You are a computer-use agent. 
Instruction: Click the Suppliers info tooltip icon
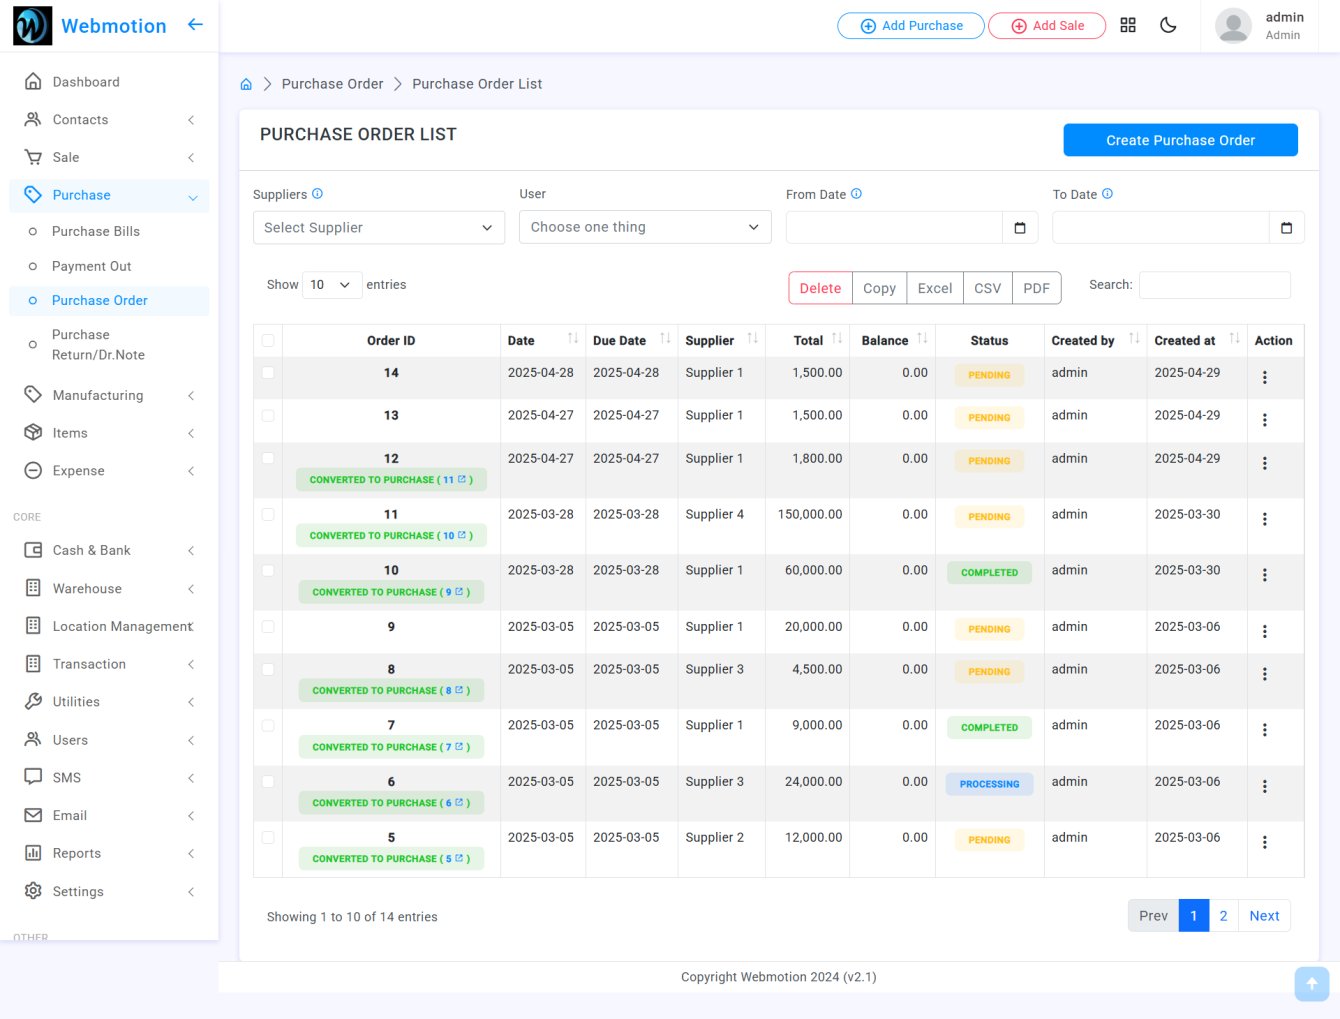(317, 193)
